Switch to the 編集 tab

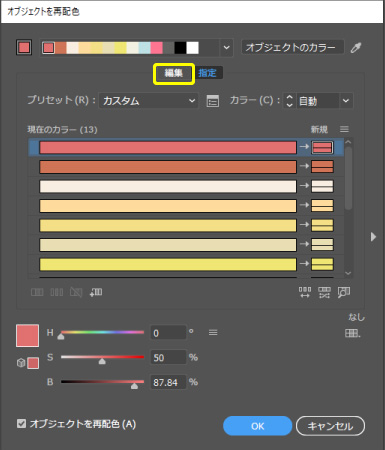pyautogui.click(x=174, y=73)
